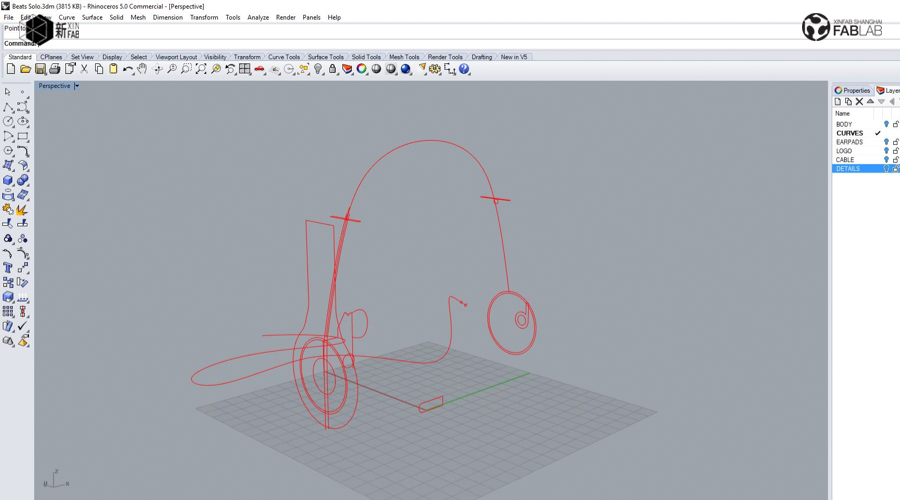Open the Print icon in toolbar
Viewport: 900px width, 500px height.
click(x=55, y=69)
